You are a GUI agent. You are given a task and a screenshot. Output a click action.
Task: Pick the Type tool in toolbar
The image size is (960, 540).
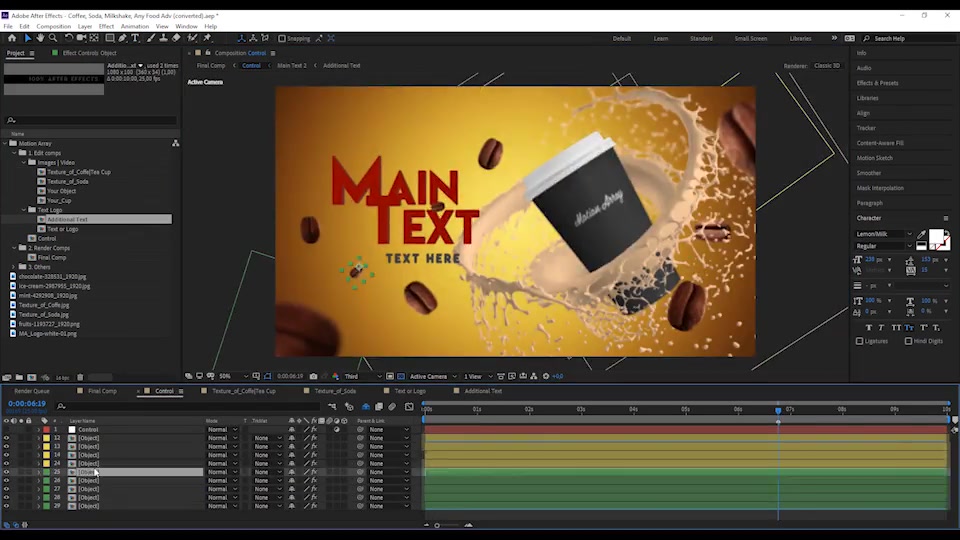[x=135, y=38]
